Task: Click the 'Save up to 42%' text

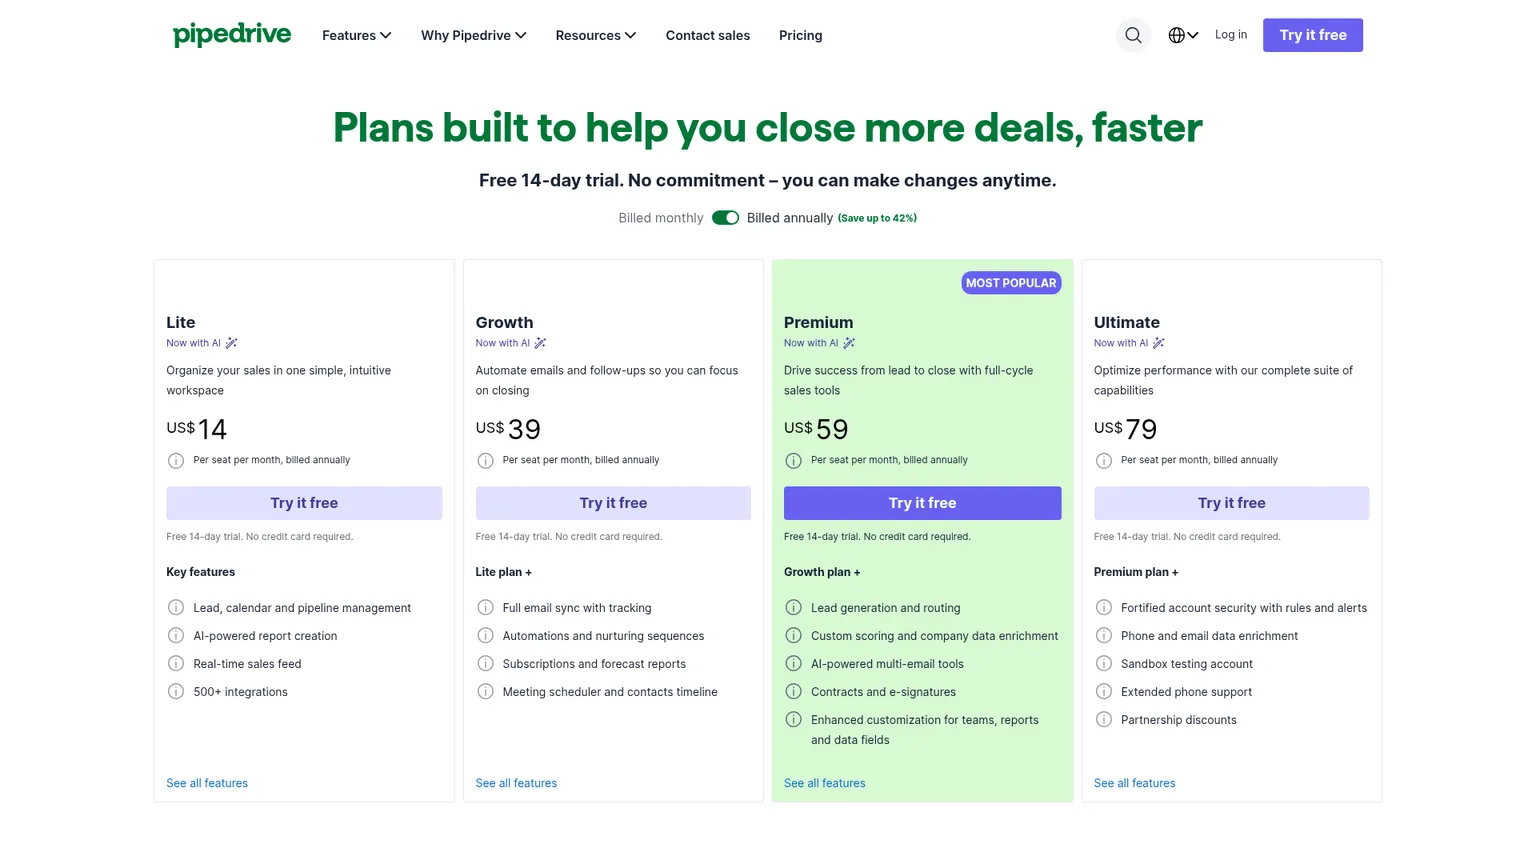Action: pos(877,218)
